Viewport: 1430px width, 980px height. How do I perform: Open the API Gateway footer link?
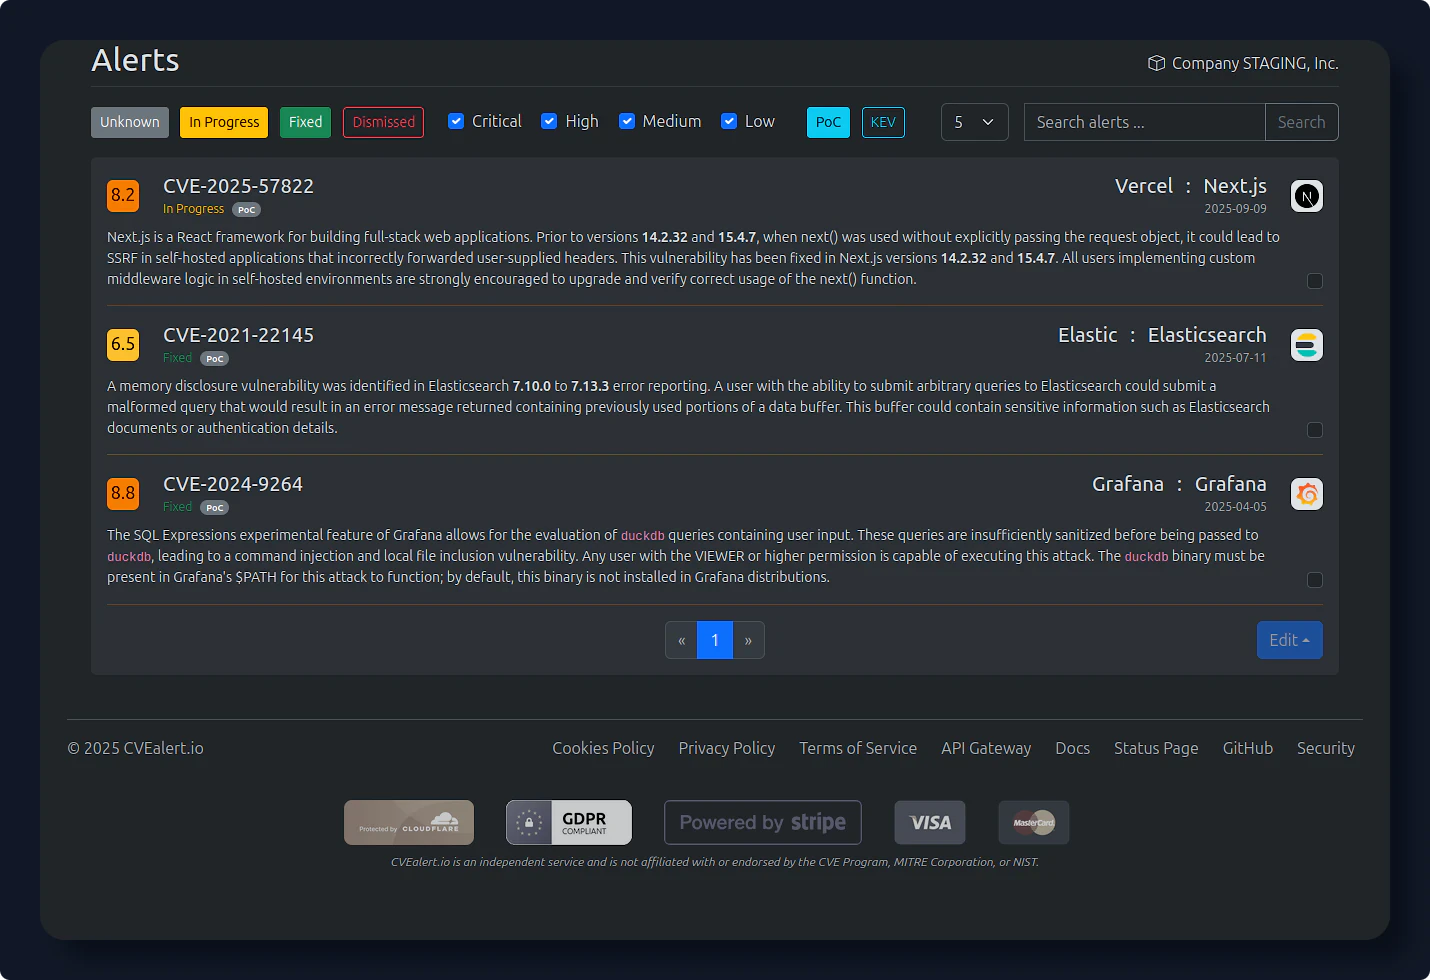click(x=985, y=748)
